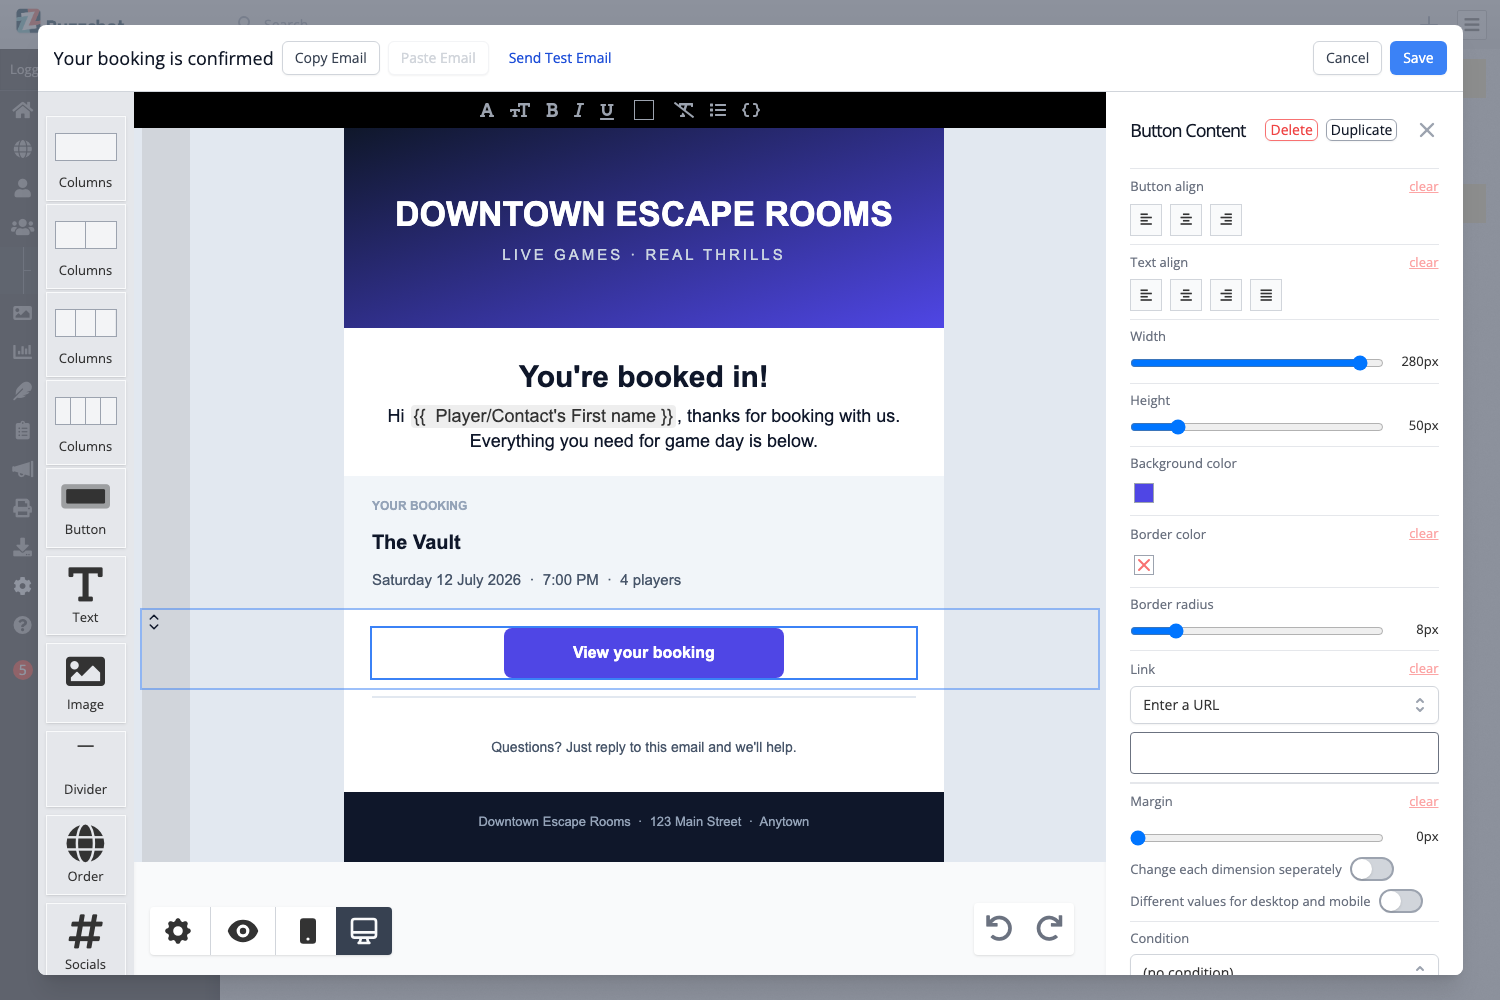Select the font family tool in text toolbar
The image size is (1500, 1000).
(487, 110)
